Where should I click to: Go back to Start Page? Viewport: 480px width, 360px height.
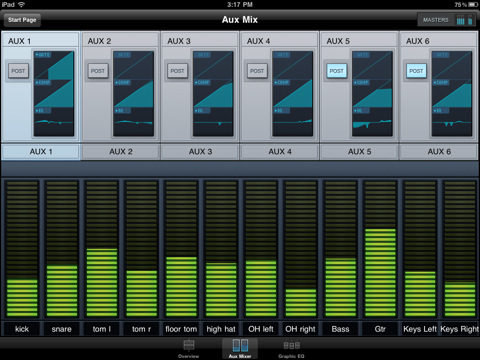(x=22, y=20)
